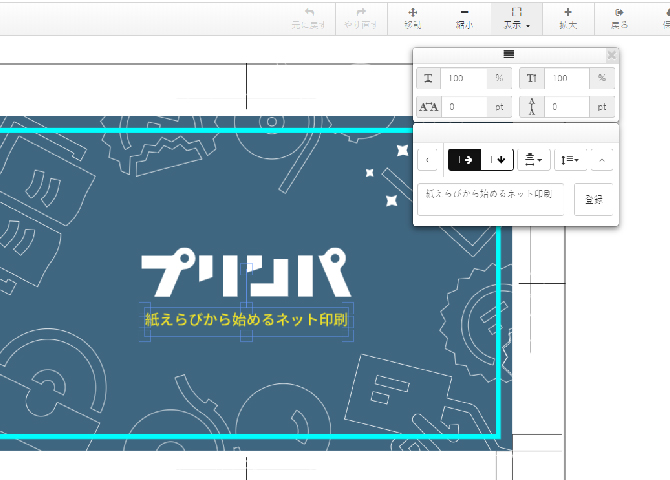Select the 移動 move tool
The image size is (670, 480).
click(413, 19)
